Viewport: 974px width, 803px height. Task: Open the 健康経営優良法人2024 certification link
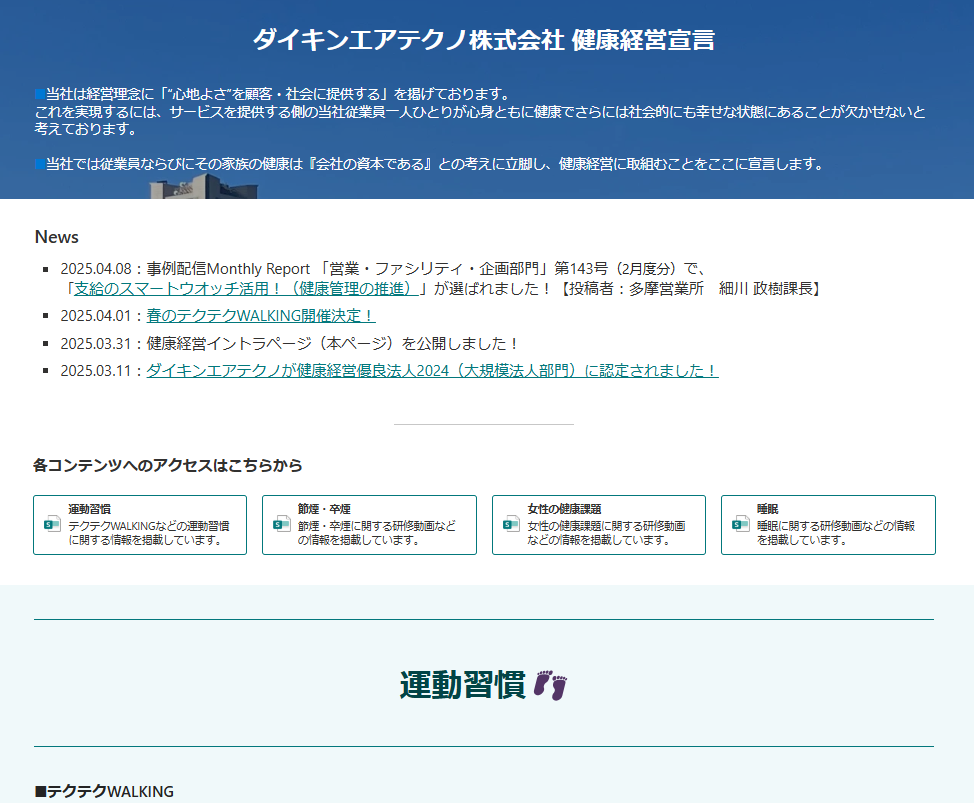click(x=432, y=371)
